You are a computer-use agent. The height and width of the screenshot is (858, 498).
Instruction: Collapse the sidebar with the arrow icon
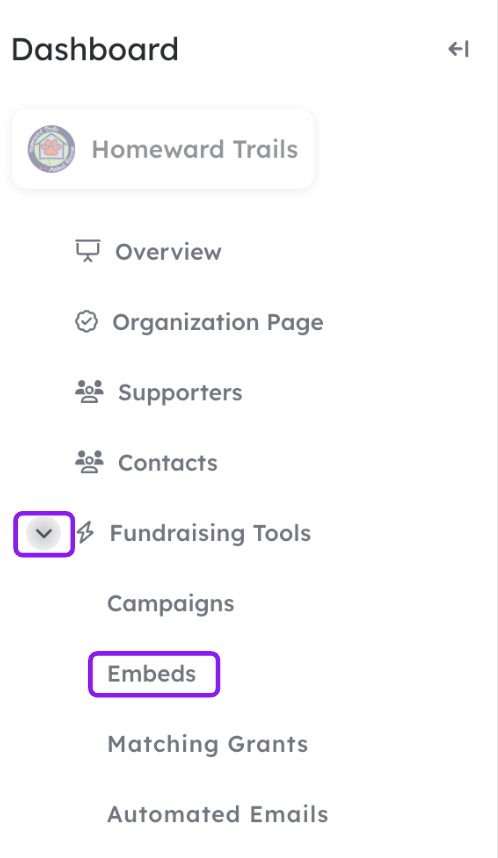coord(458,49)
